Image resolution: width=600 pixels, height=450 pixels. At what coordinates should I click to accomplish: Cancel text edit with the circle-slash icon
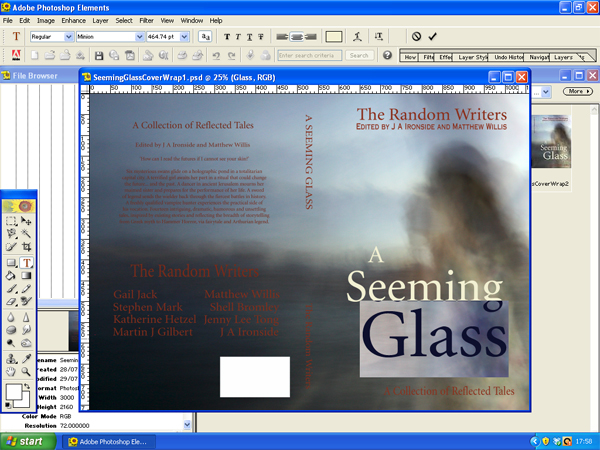415,37
